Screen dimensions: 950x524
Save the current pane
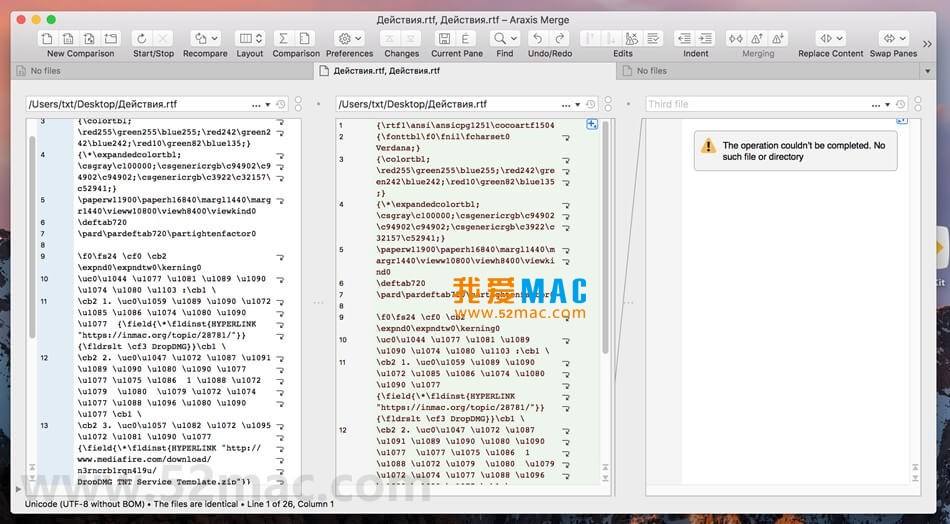click(x=445, y=39)
